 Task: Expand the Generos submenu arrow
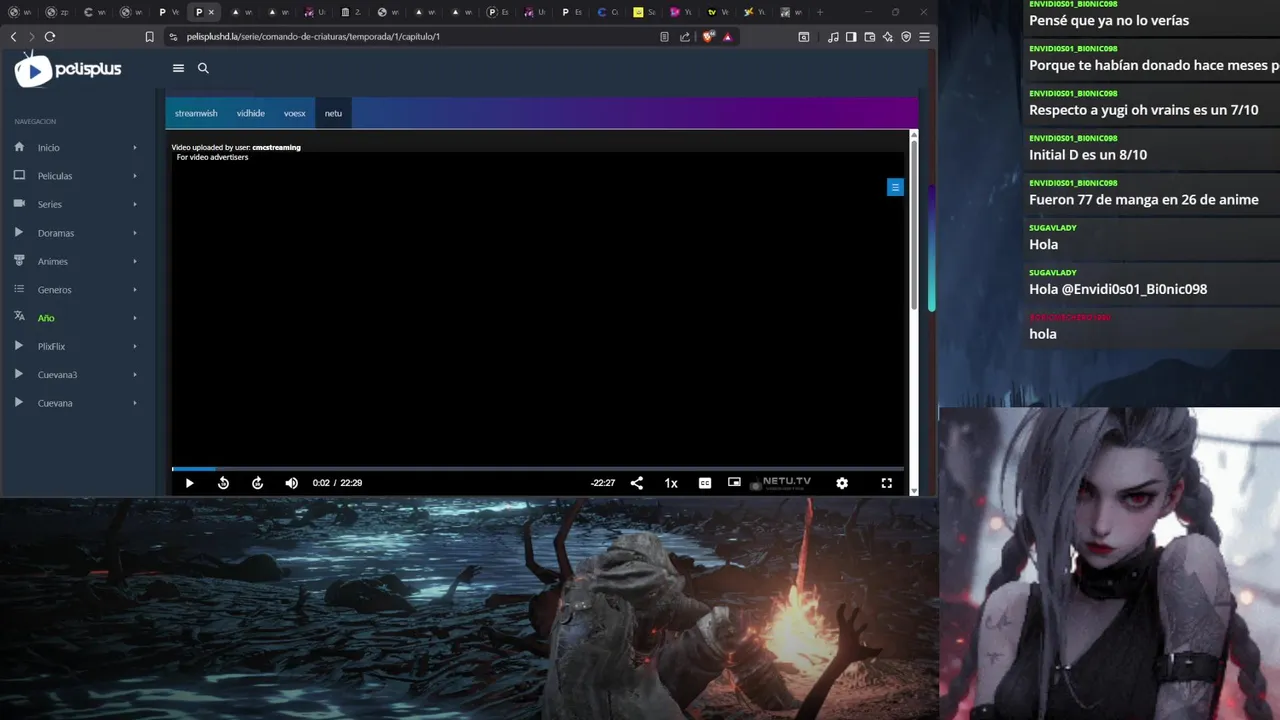[135, 290]
